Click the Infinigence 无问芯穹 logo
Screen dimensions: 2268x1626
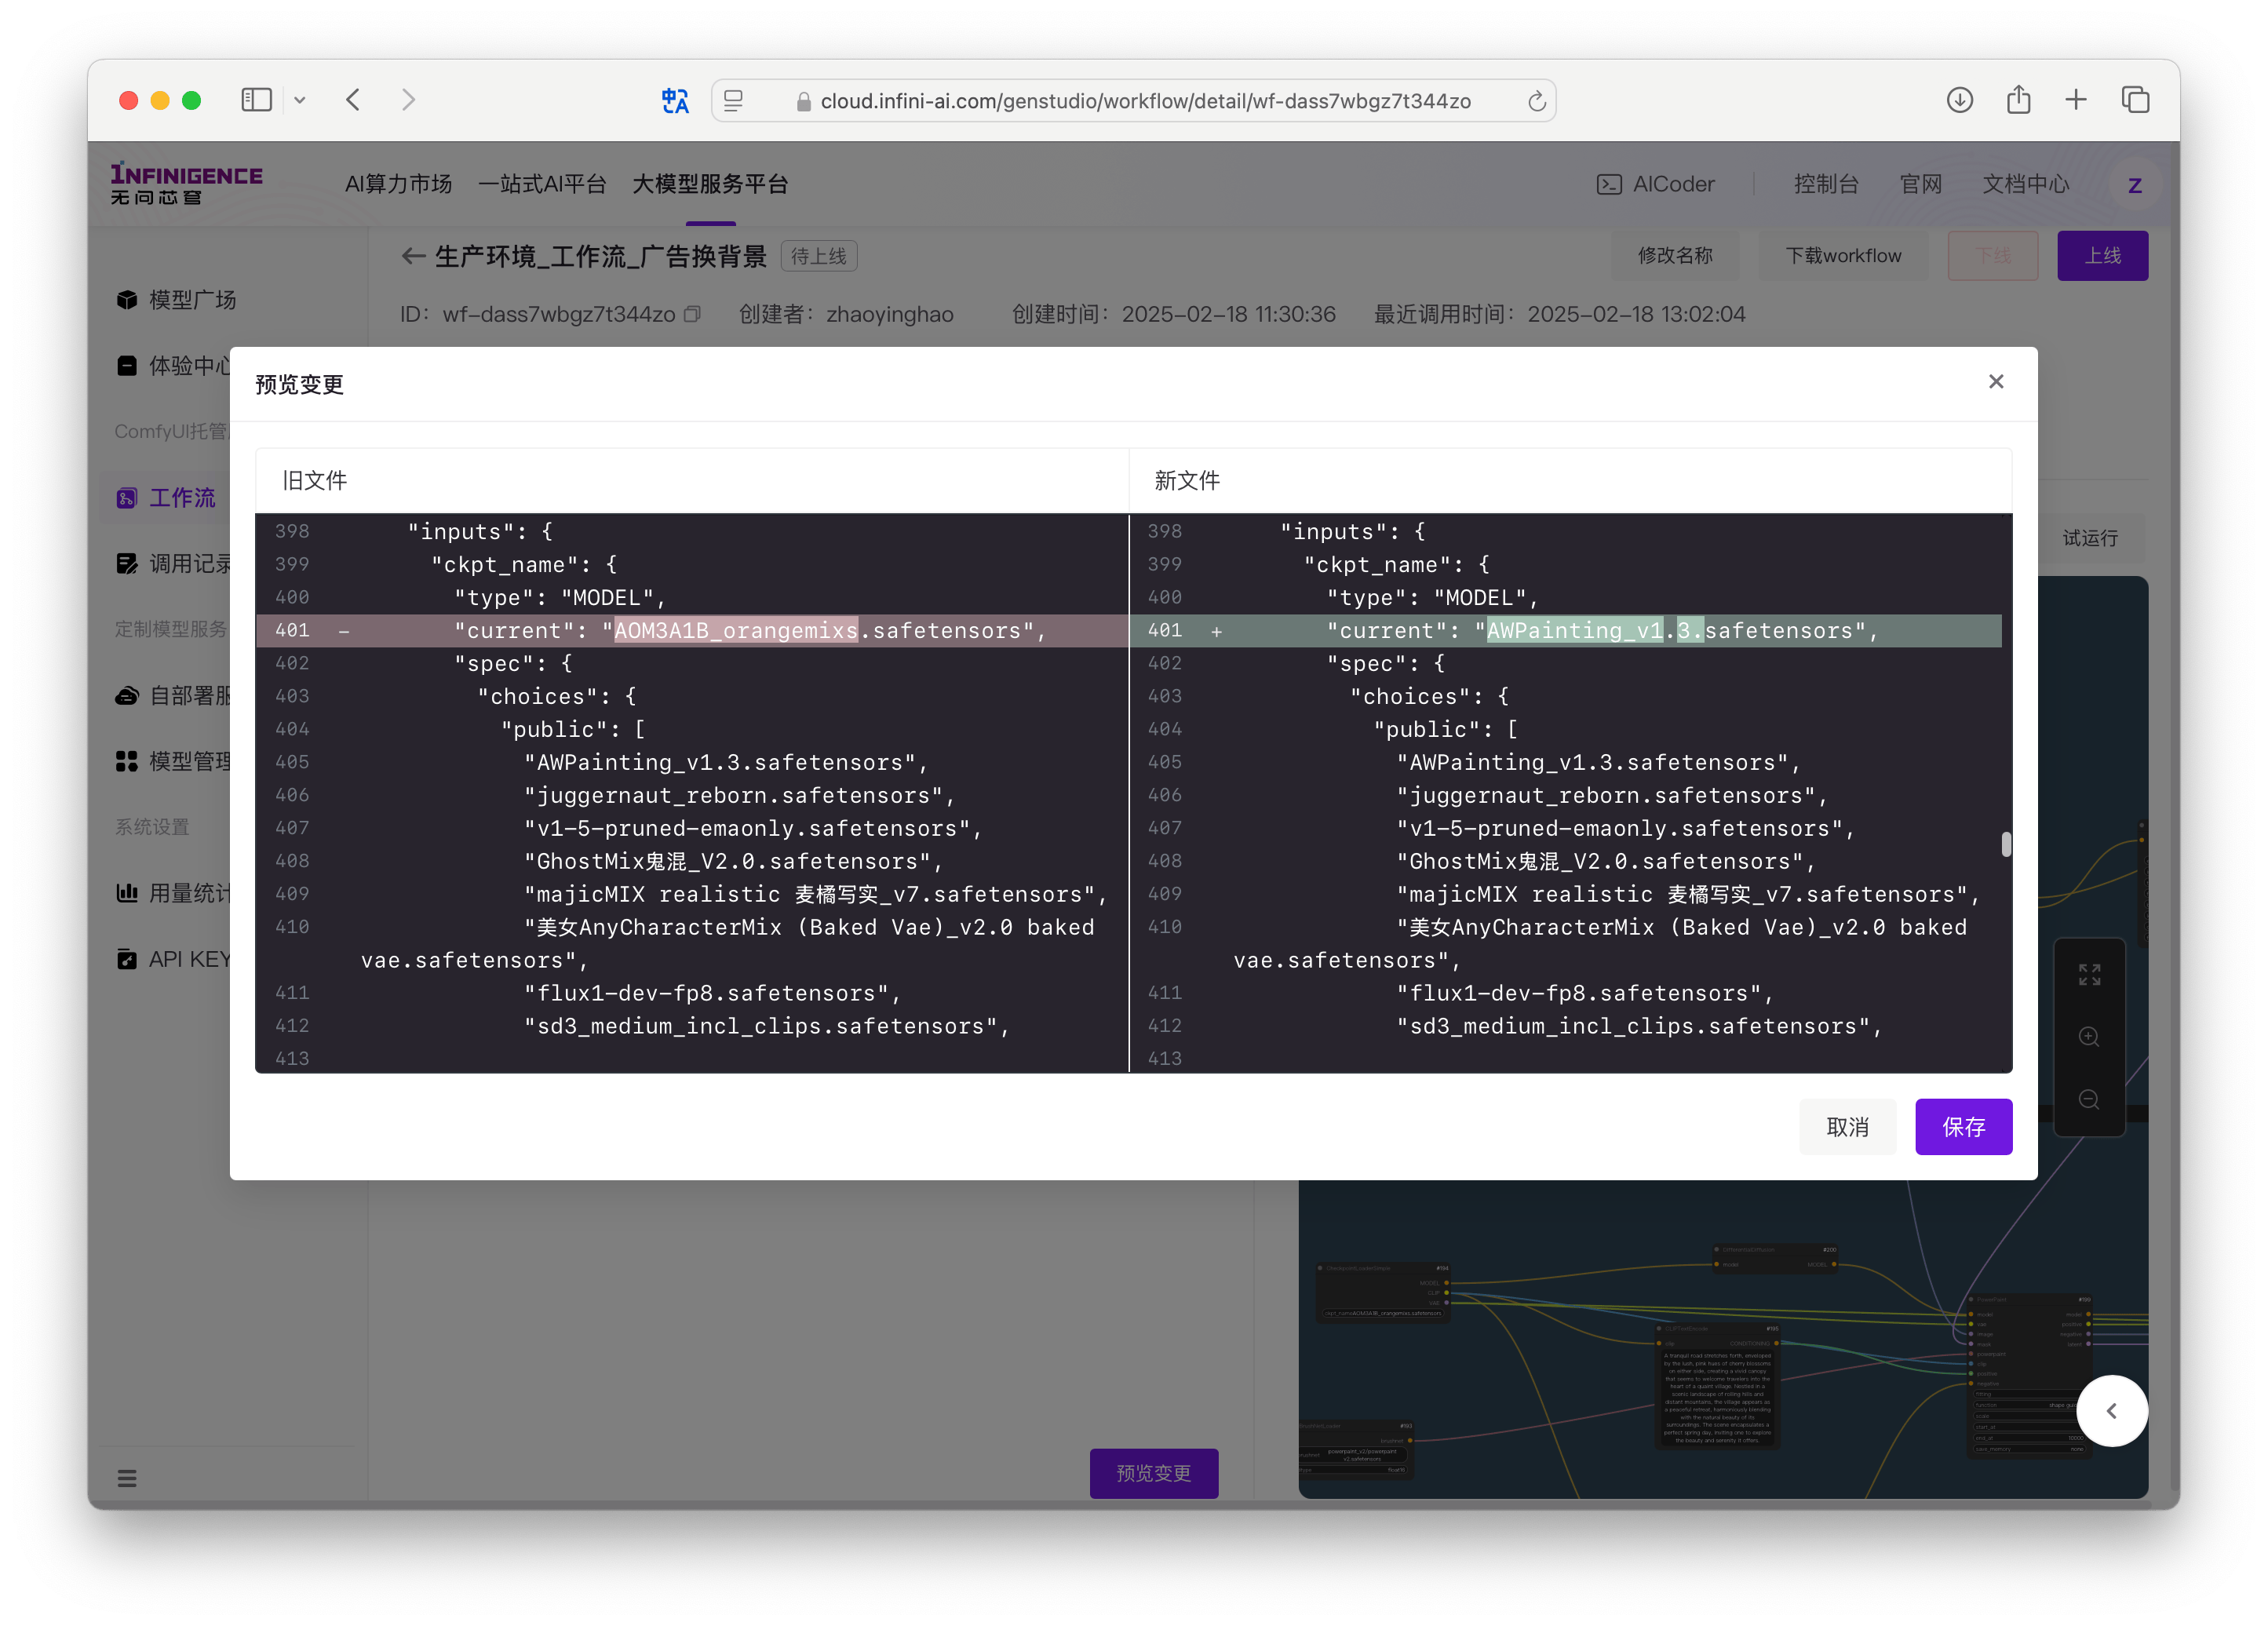pyautogui.click(x=185, y=184)
